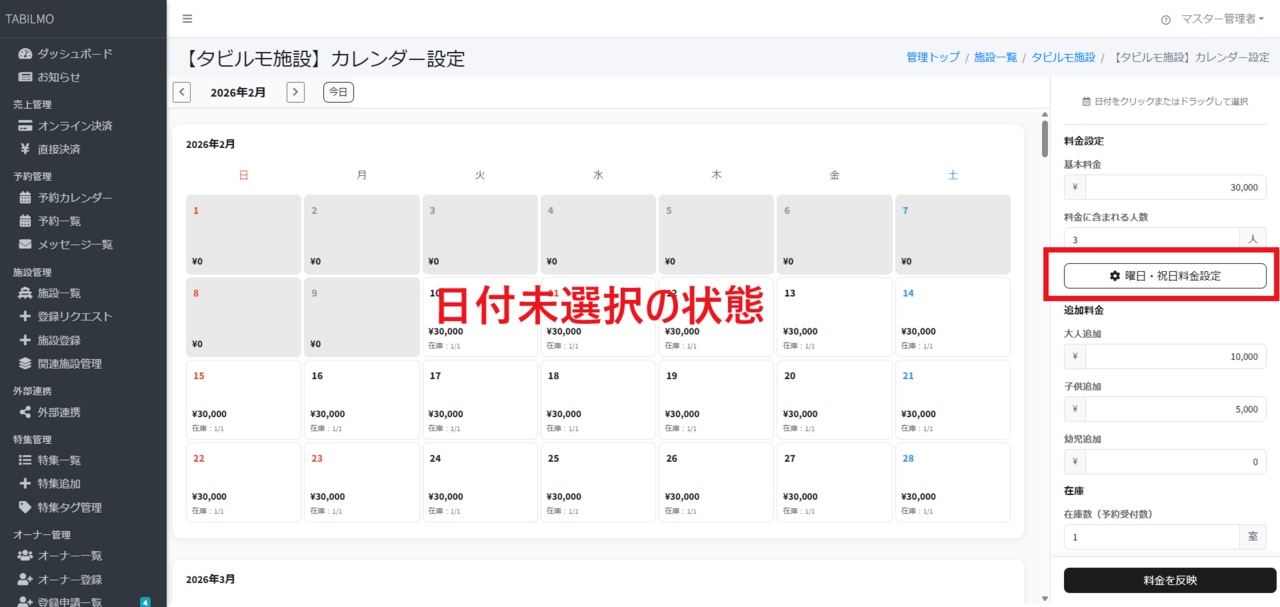Select the オンライン決済 payment icon
The image size is (1280, 607).
[23, 125]
